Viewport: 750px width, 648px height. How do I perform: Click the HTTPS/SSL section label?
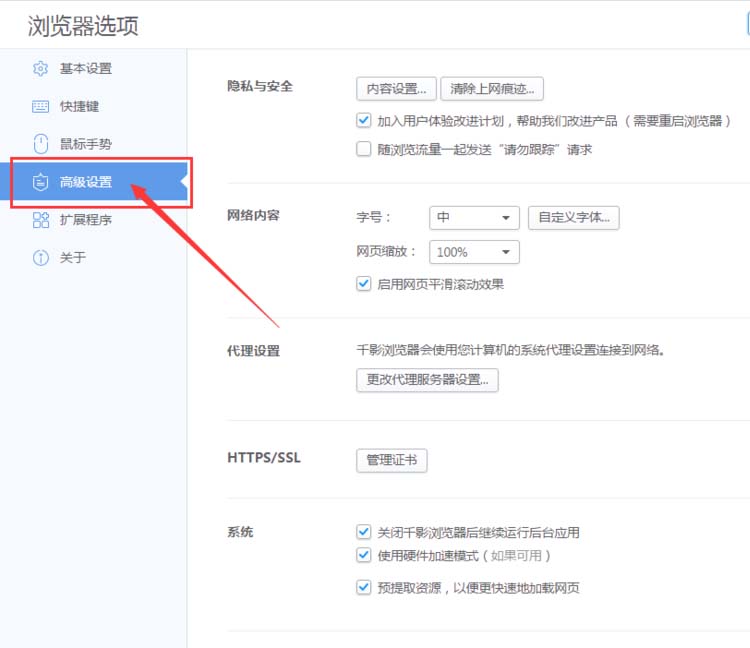click(x=264, y=458)
